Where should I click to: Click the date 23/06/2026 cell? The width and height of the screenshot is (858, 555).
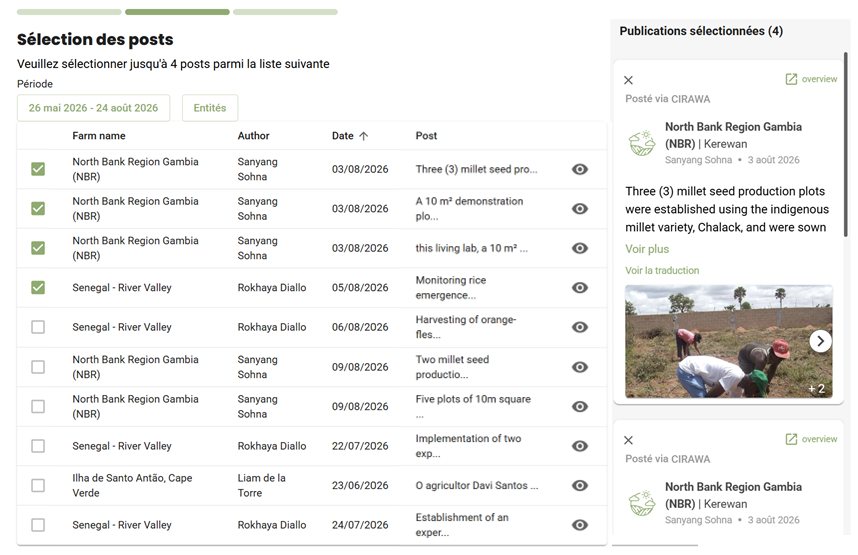[x=360, y=485]
